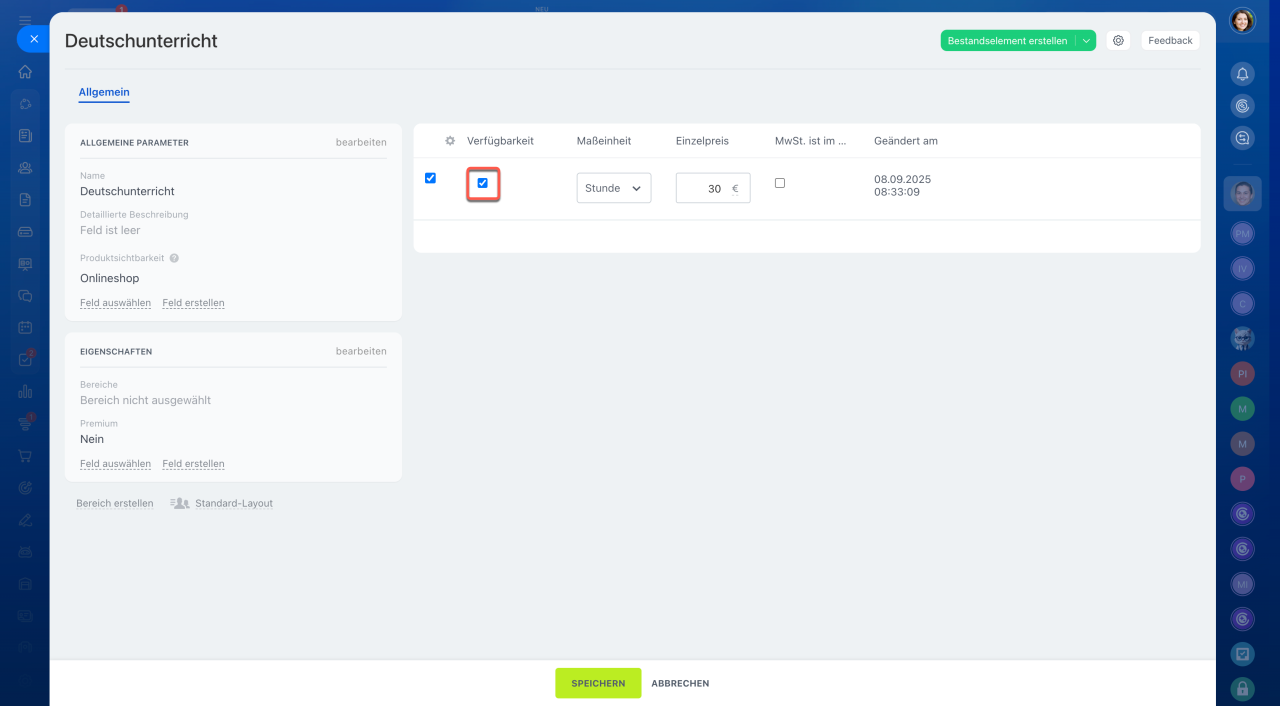Image resolution: width=1280 pixels, height=706 pixels.
Task: Close the slider with the X button
Action: 33,39
